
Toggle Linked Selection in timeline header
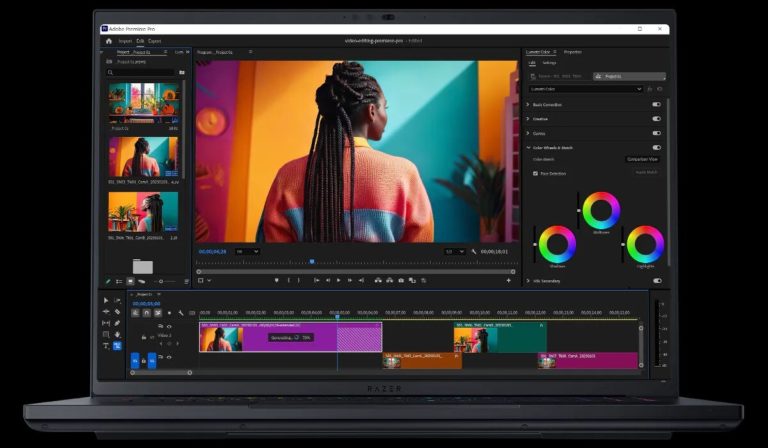click(x=158, y=313)
